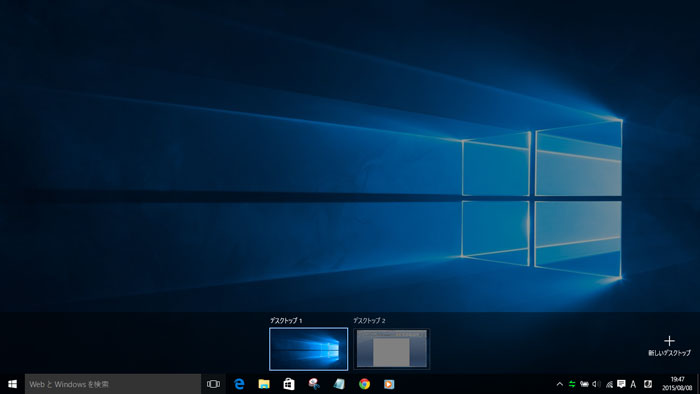Open the Windows Start menu

(12, 384)
